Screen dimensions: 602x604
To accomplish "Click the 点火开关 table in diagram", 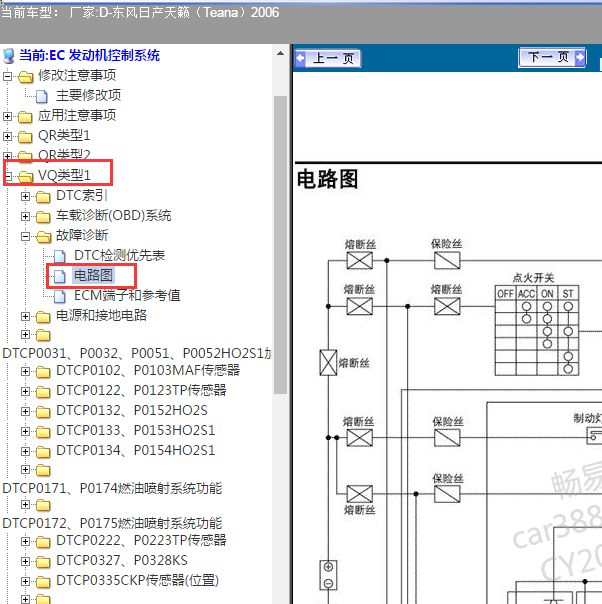I will pos(537,331).
